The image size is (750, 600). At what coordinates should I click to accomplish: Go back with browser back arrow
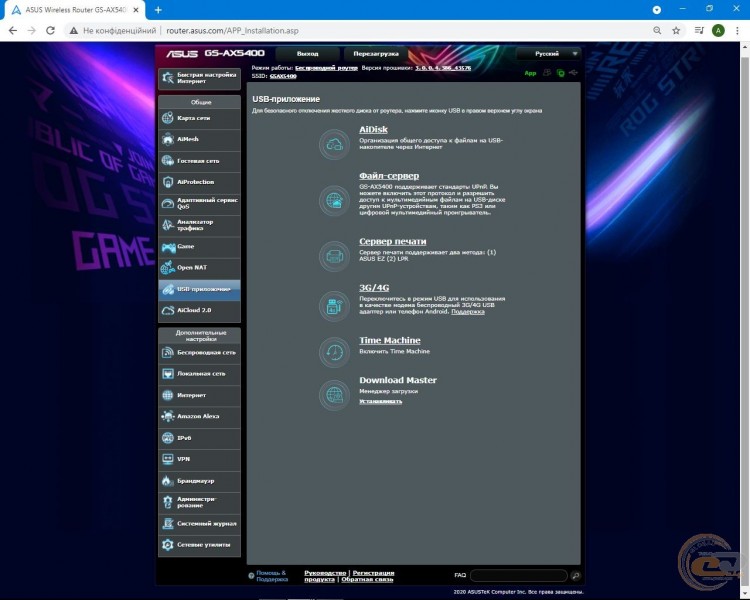tap(13, 31)
